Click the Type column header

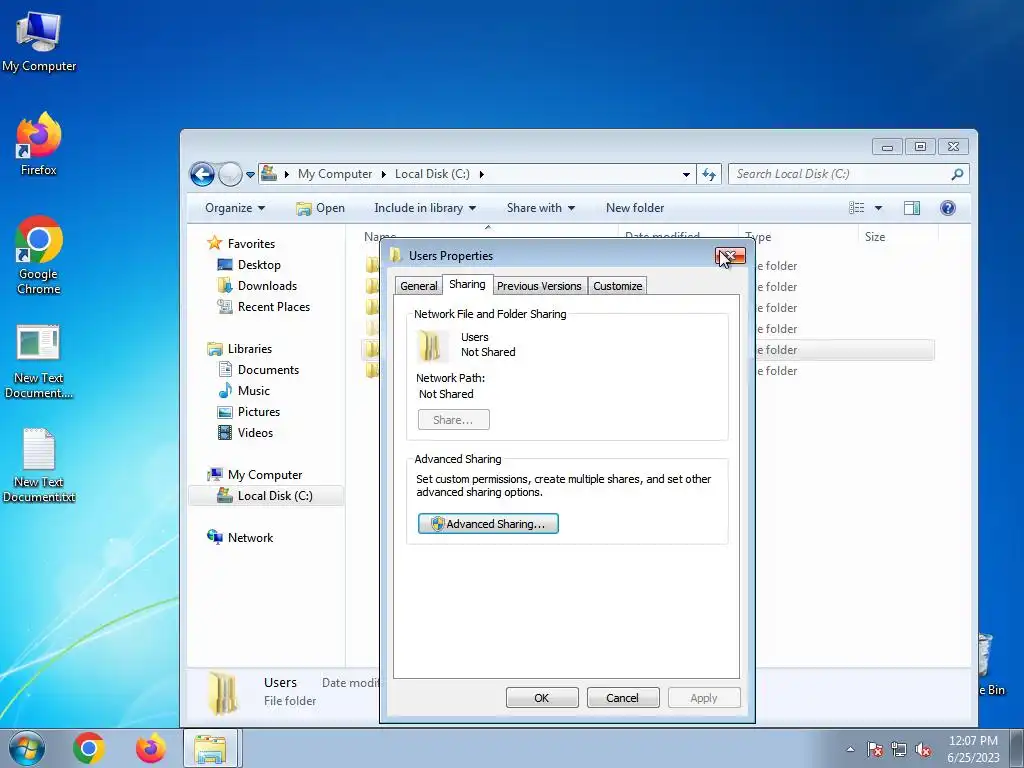click(x=797, y=236)
